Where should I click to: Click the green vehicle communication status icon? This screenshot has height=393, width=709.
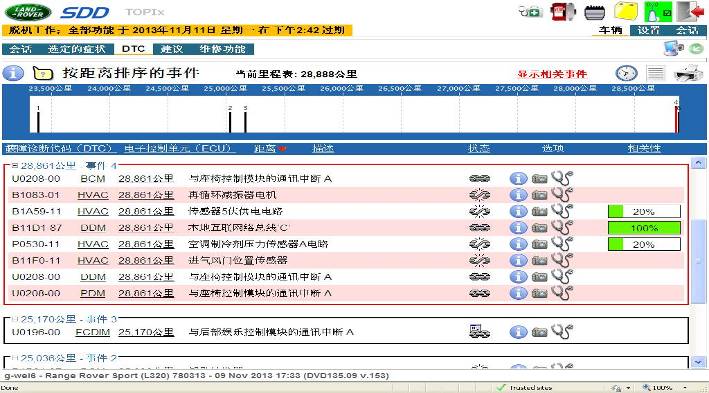658,12
